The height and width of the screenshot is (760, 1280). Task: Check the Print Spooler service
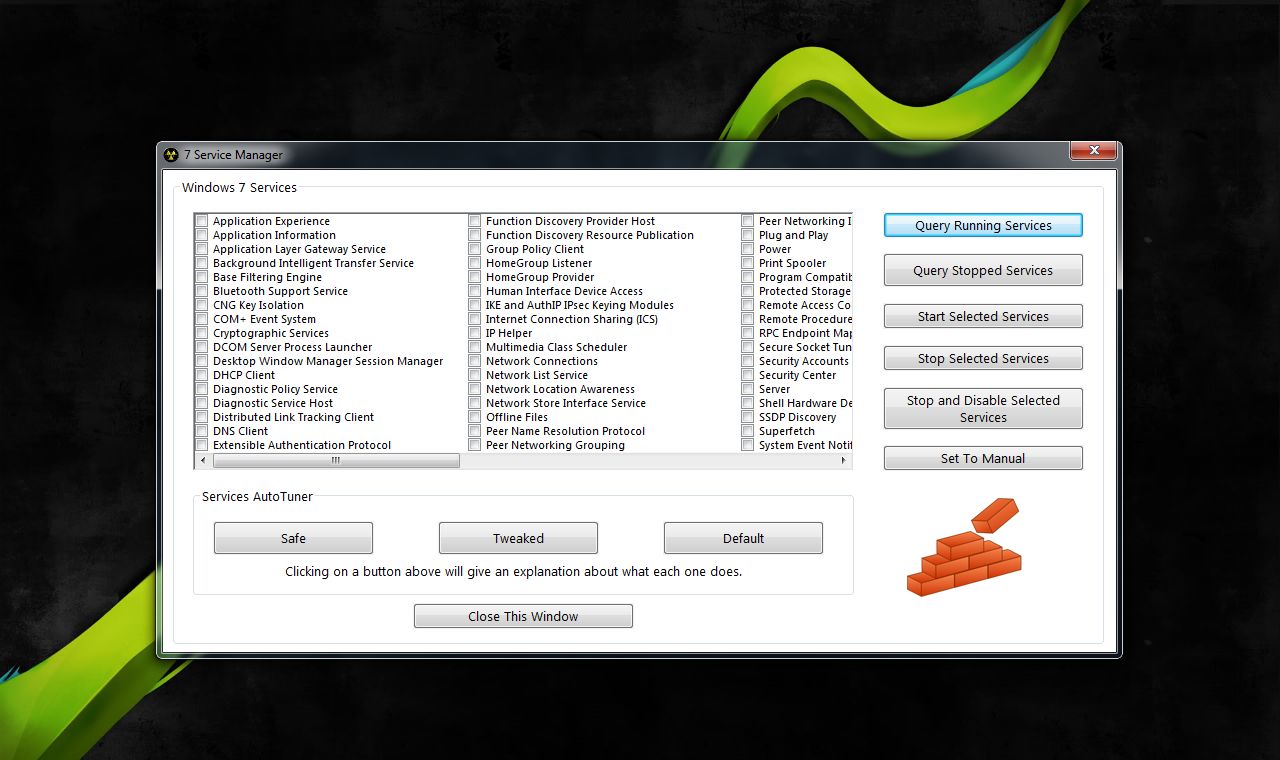pos(748,263)
